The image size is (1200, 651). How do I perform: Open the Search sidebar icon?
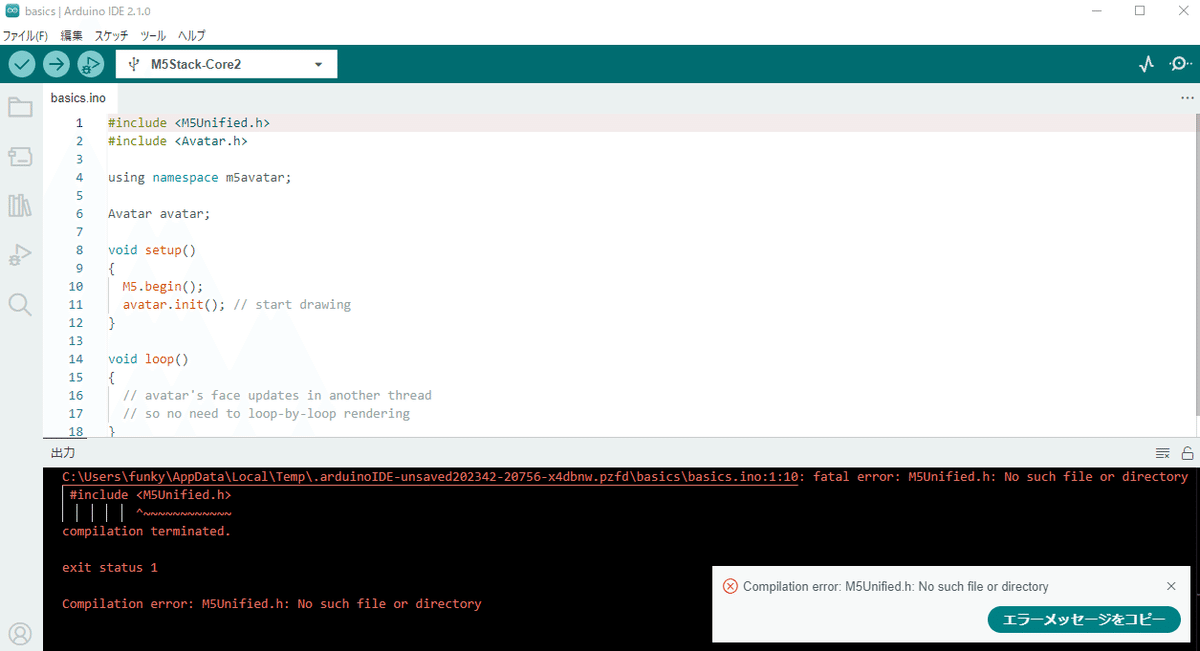(20, 304)
